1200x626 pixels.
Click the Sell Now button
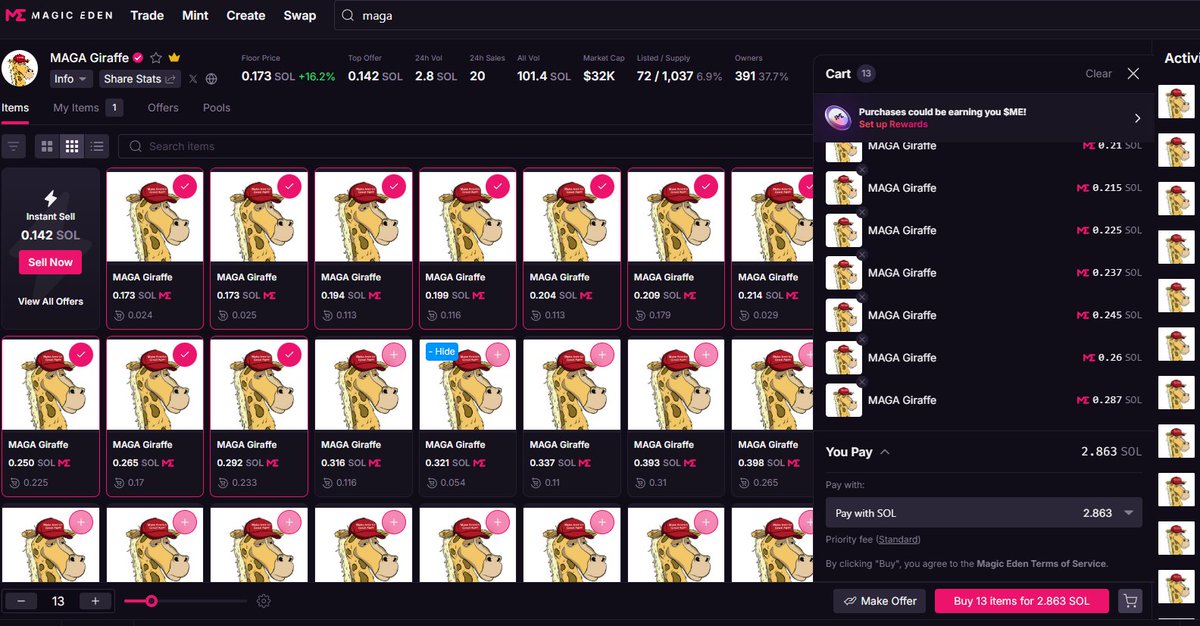click(x=50, y=262)
